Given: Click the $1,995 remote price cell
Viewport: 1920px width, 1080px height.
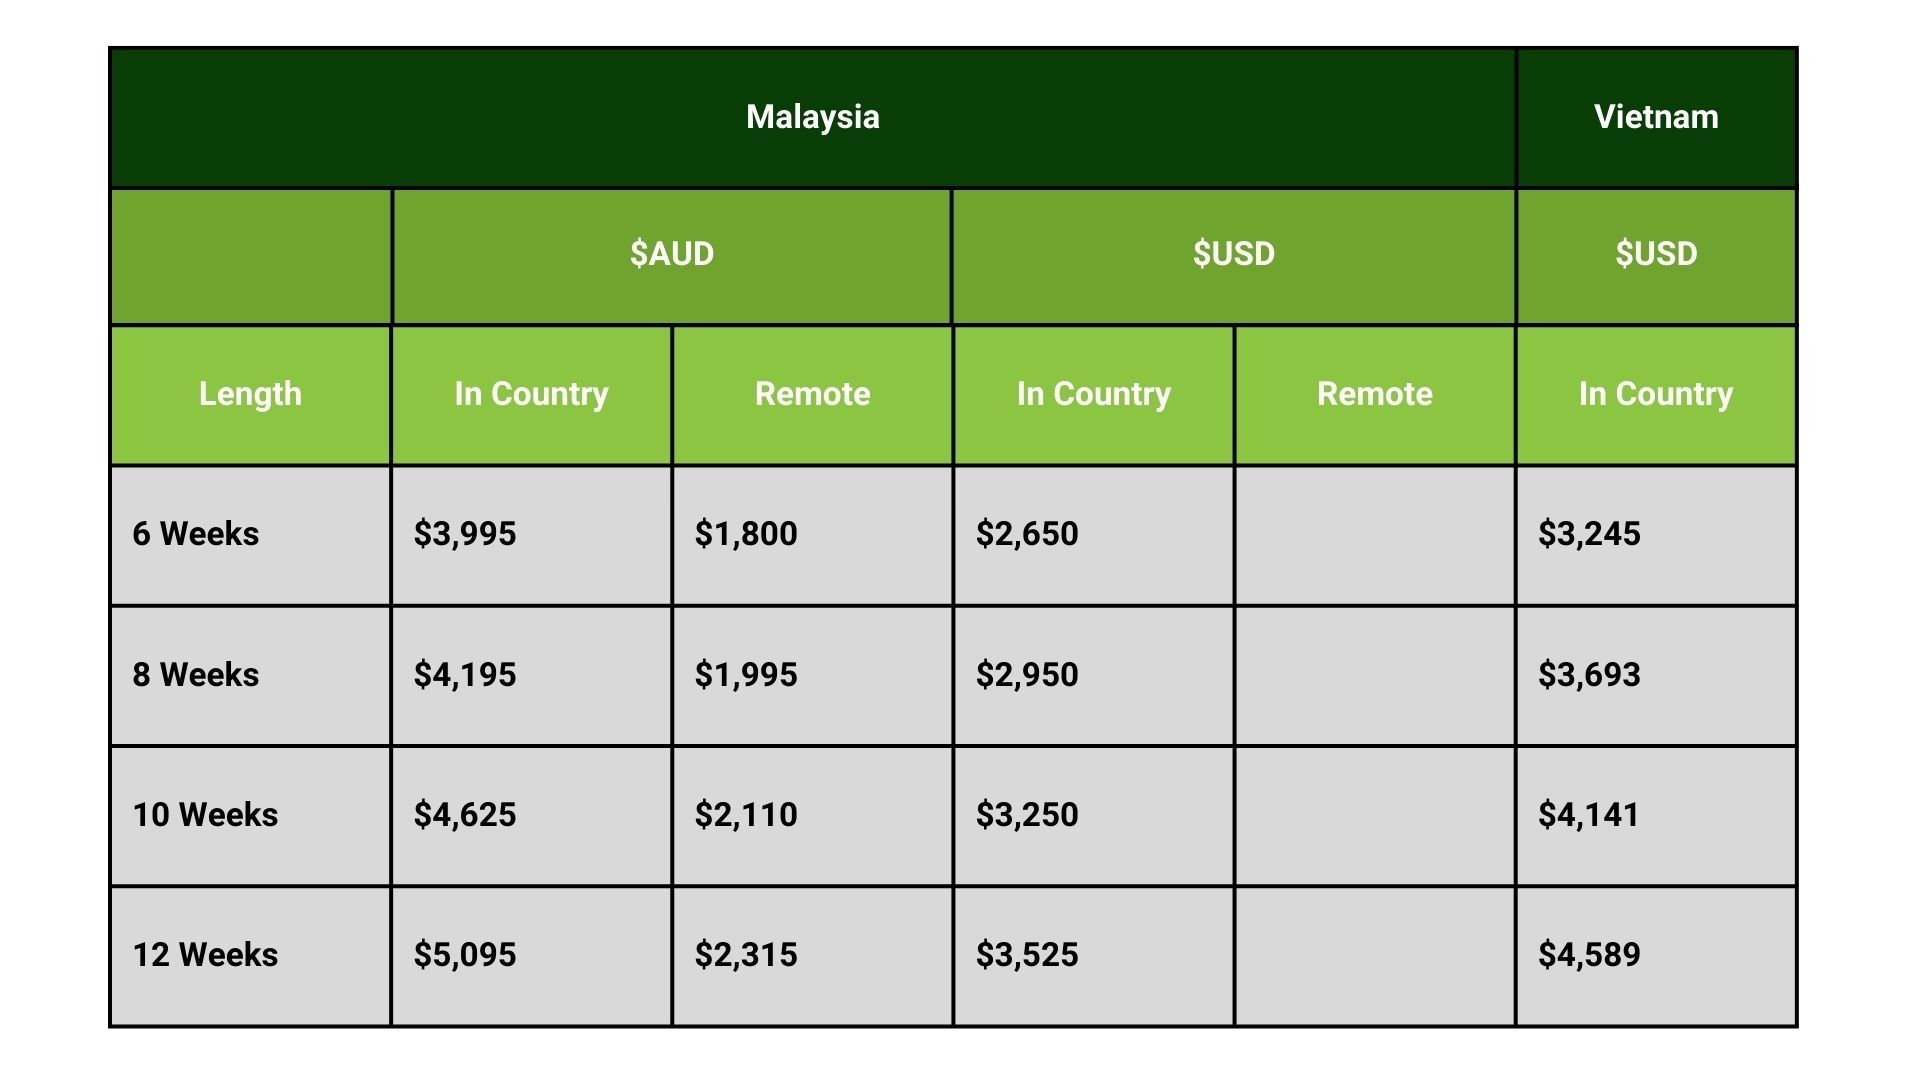Looking at the screenshot, I should point(812,675).
